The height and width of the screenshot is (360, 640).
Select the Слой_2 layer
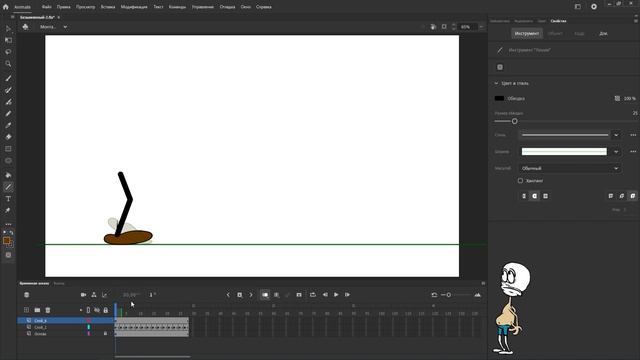click(40, 327)
